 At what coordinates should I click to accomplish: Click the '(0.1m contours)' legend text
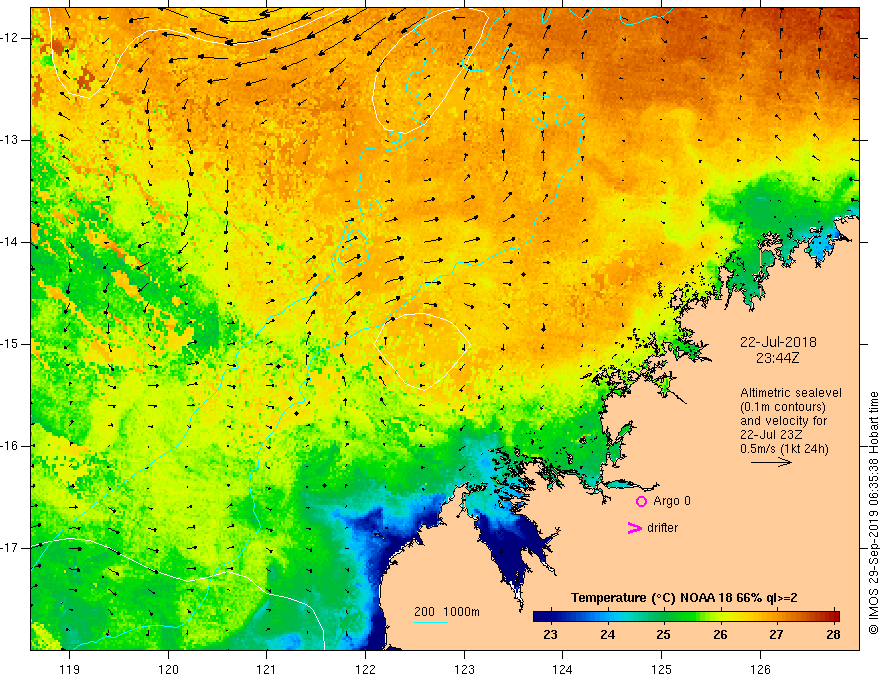click(x=783, y=407)
